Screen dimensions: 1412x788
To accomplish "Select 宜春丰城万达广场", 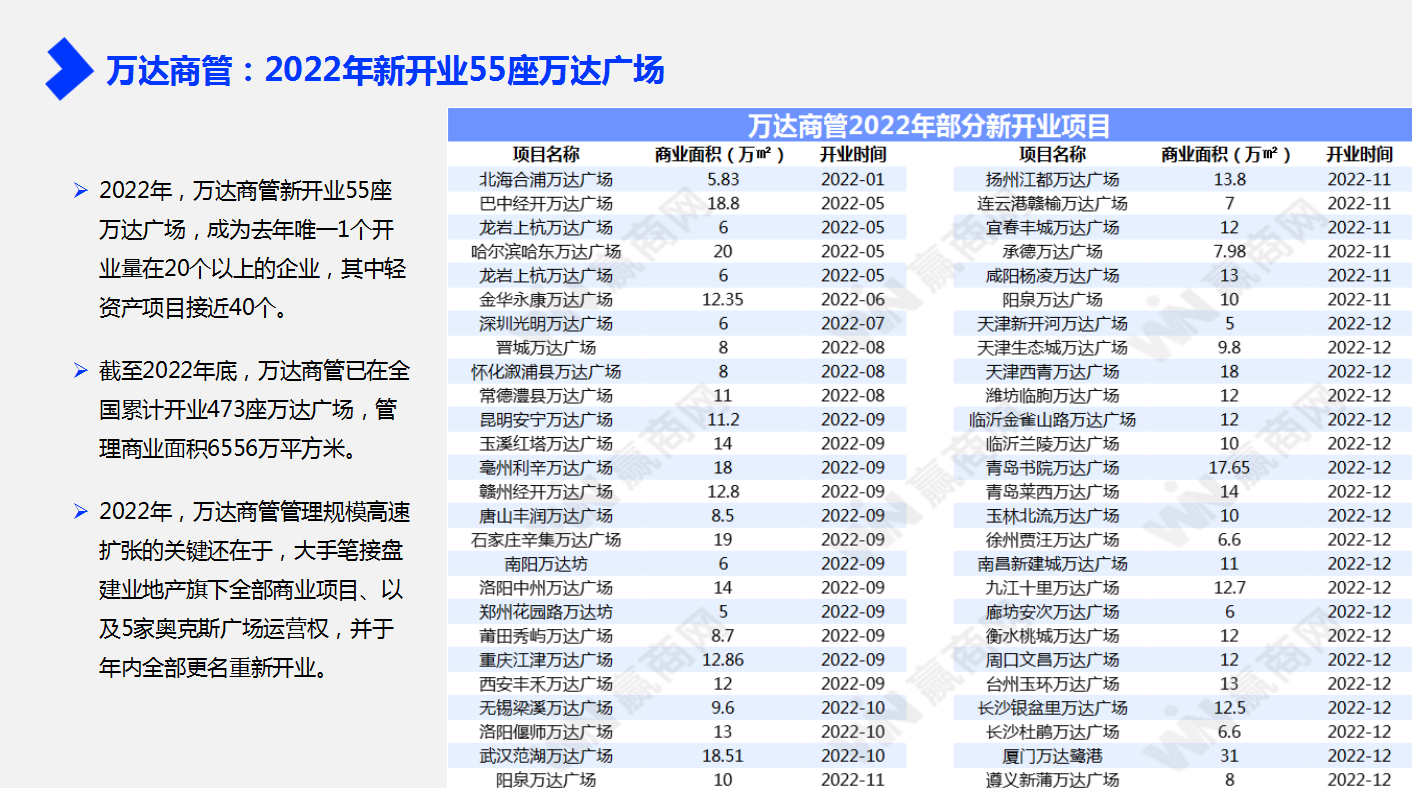I will 1052,228.
